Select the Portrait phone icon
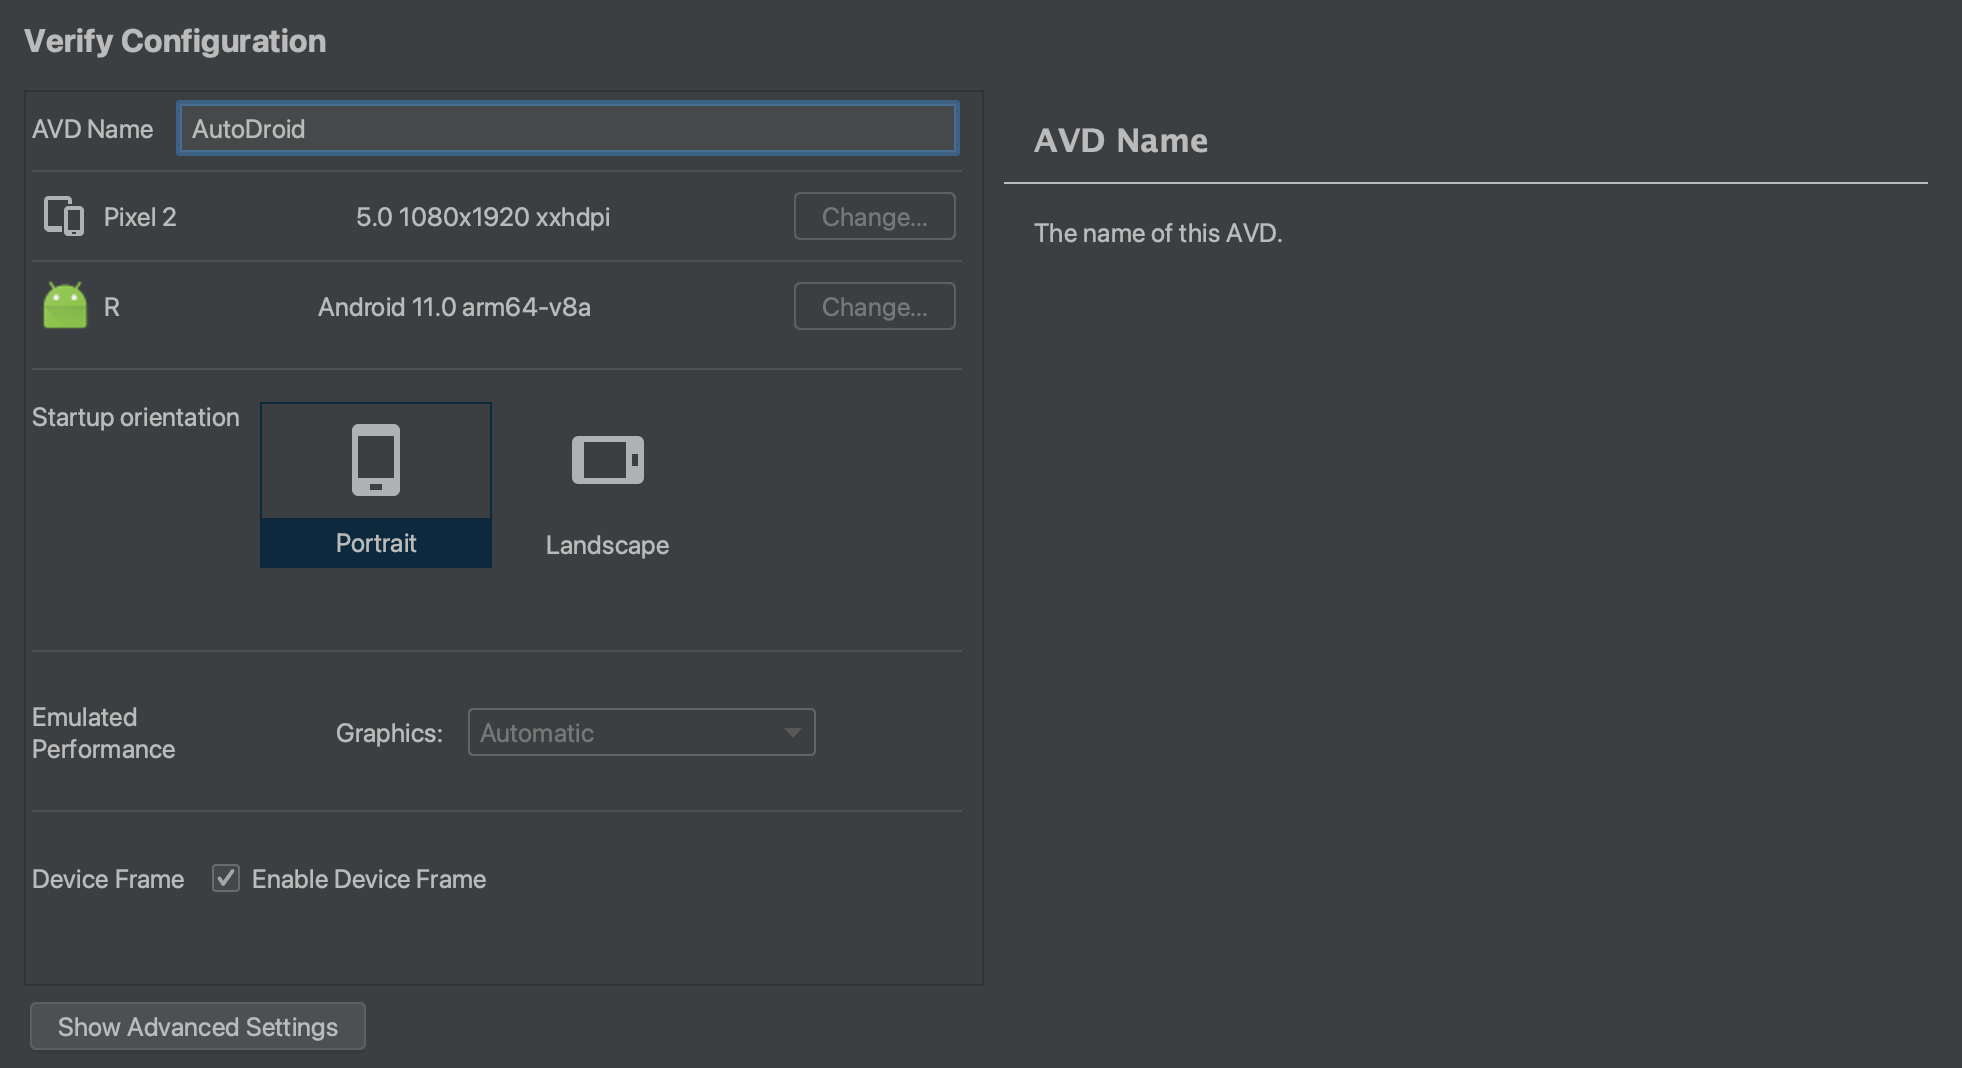The height and width of the screenshot is (1068, 1962). pos(376,460)
